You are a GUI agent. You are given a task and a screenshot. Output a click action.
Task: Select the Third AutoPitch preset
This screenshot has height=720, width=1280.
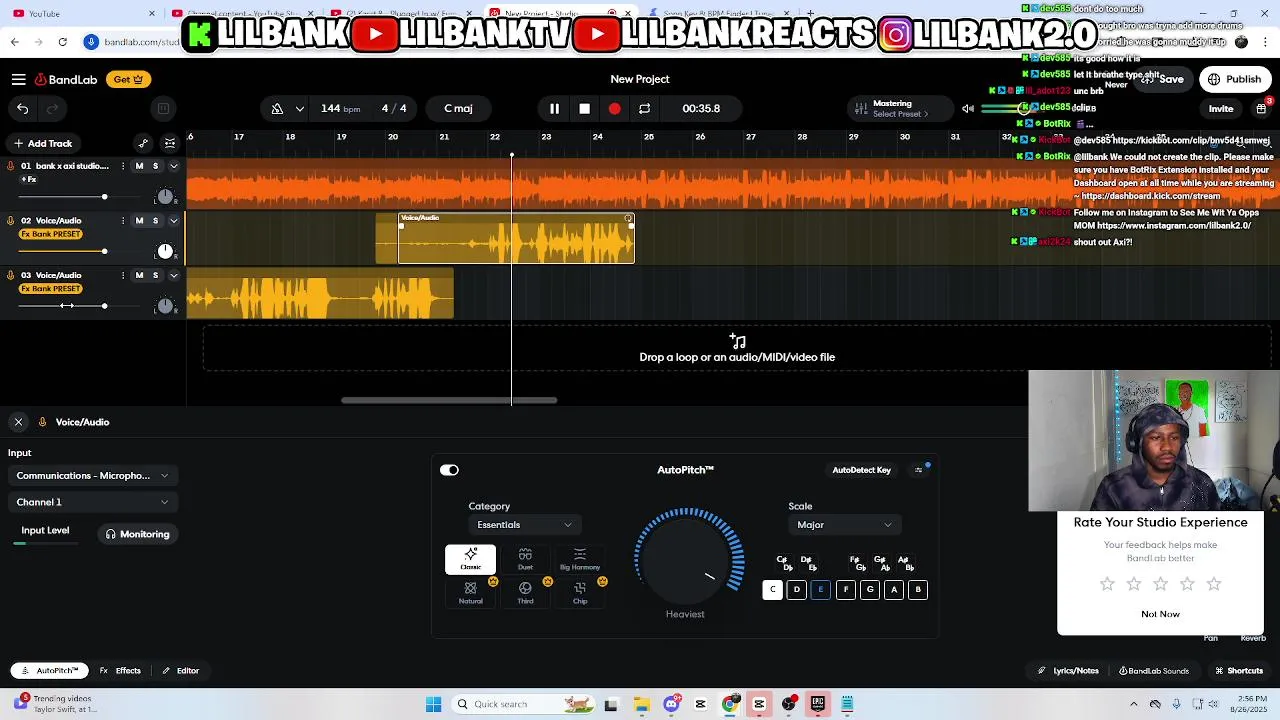point(525,593)
